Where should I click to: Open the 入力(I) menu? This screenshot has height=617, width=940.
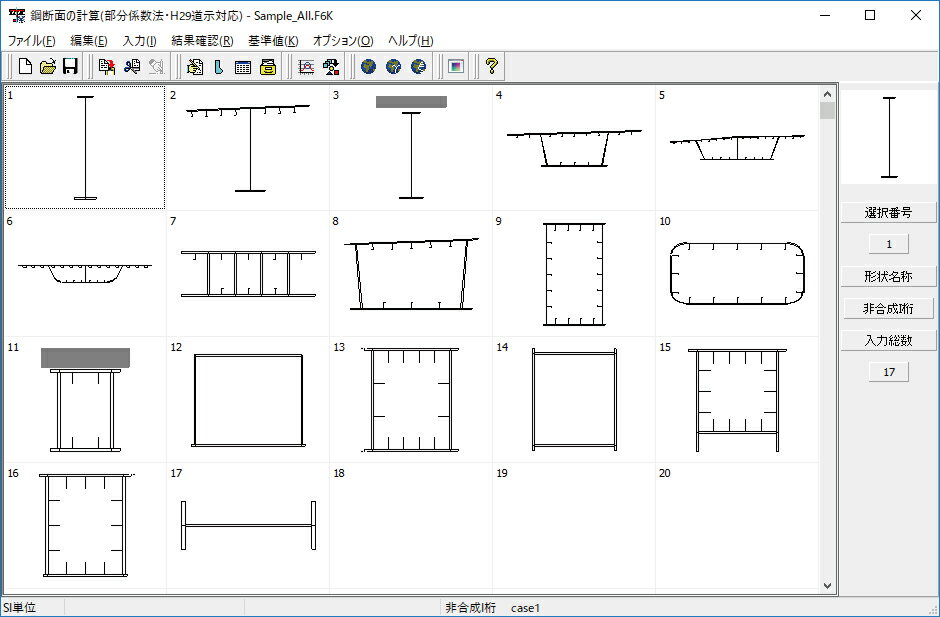coord(139,41)
